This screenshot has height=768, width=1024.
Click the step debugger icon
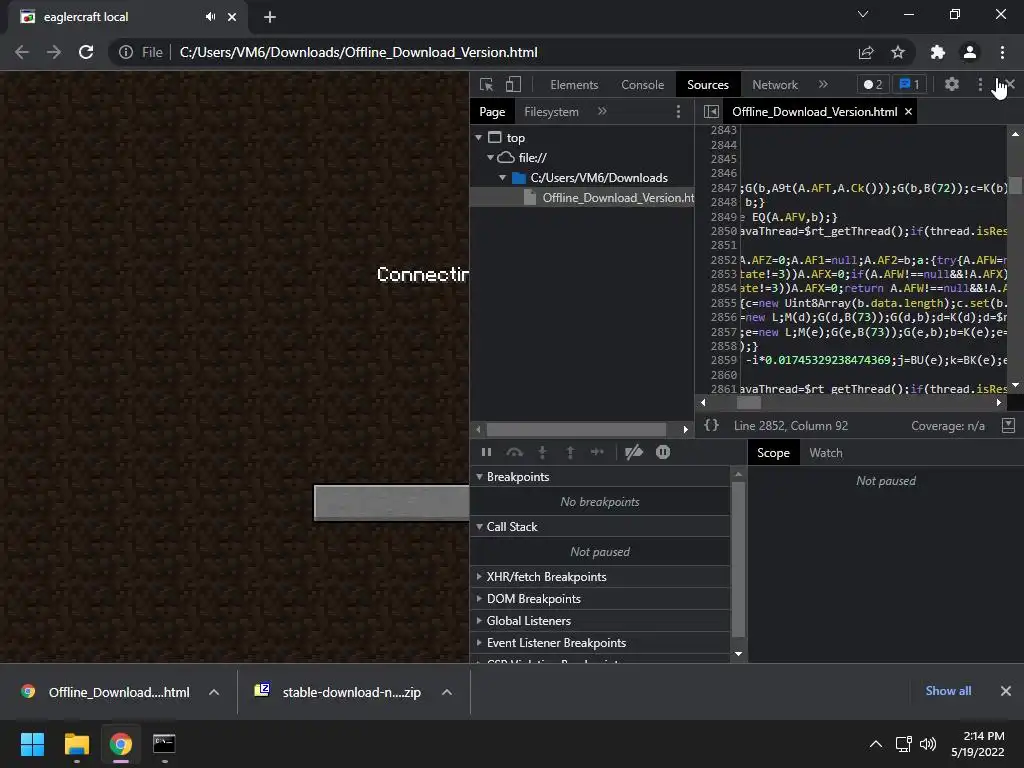pos(597,452)
